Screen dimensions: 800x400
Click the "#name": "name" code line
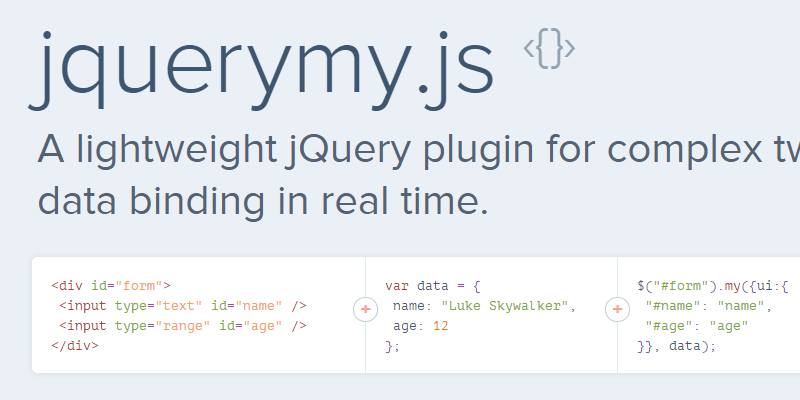709,306
